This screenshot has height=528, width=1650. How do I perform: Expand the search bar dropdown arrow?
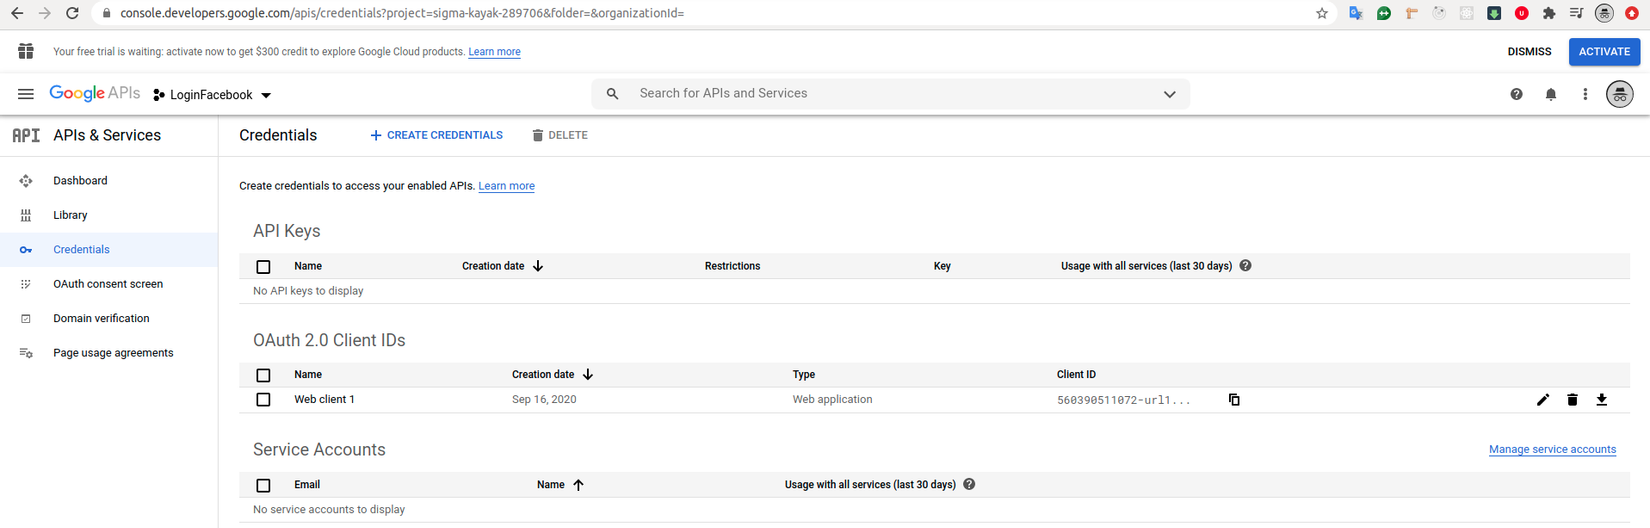point(1169,94)
